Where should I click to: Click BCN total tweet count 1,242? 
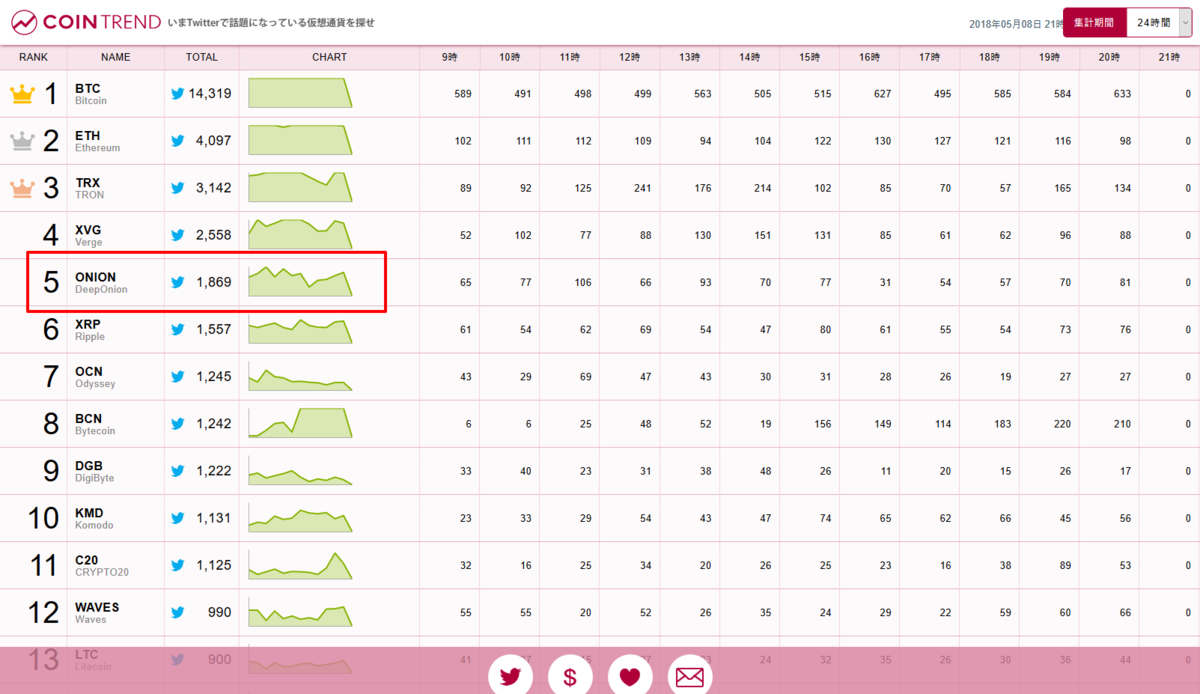point(213,424)
